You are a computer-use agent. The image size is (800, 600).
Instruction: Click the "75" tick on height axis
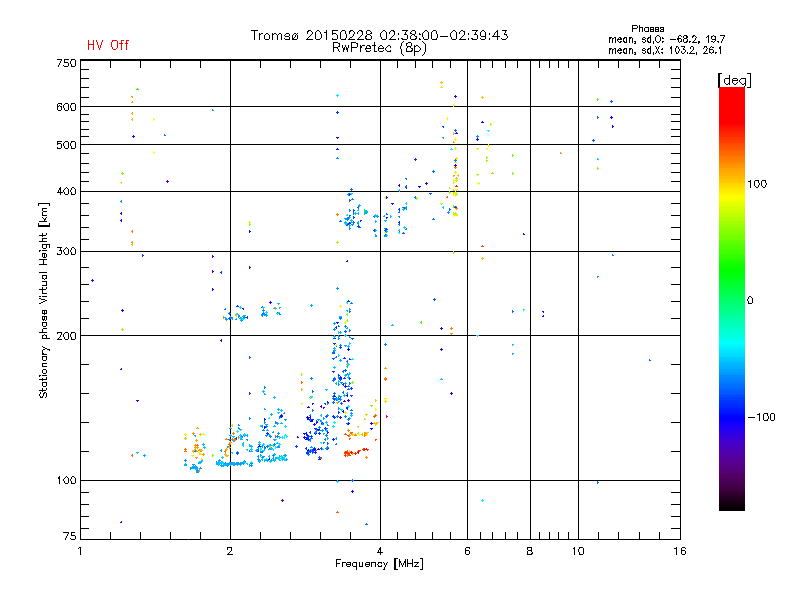click(x=69, y=537)
